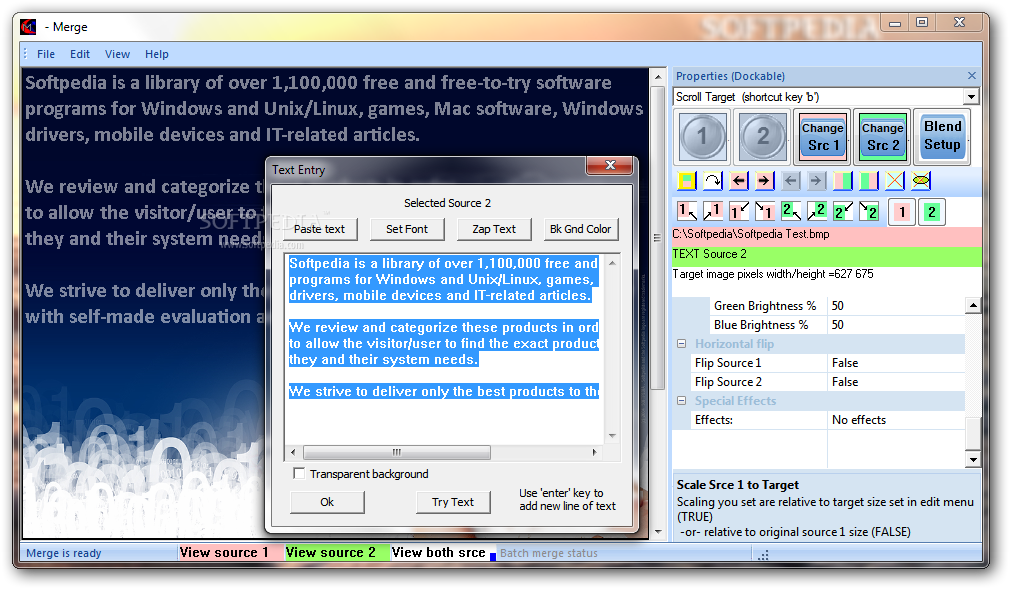Click inside the text entry box
Image resolution: width=1010 pixels, height=589 pixels.
tap(444, 348)
